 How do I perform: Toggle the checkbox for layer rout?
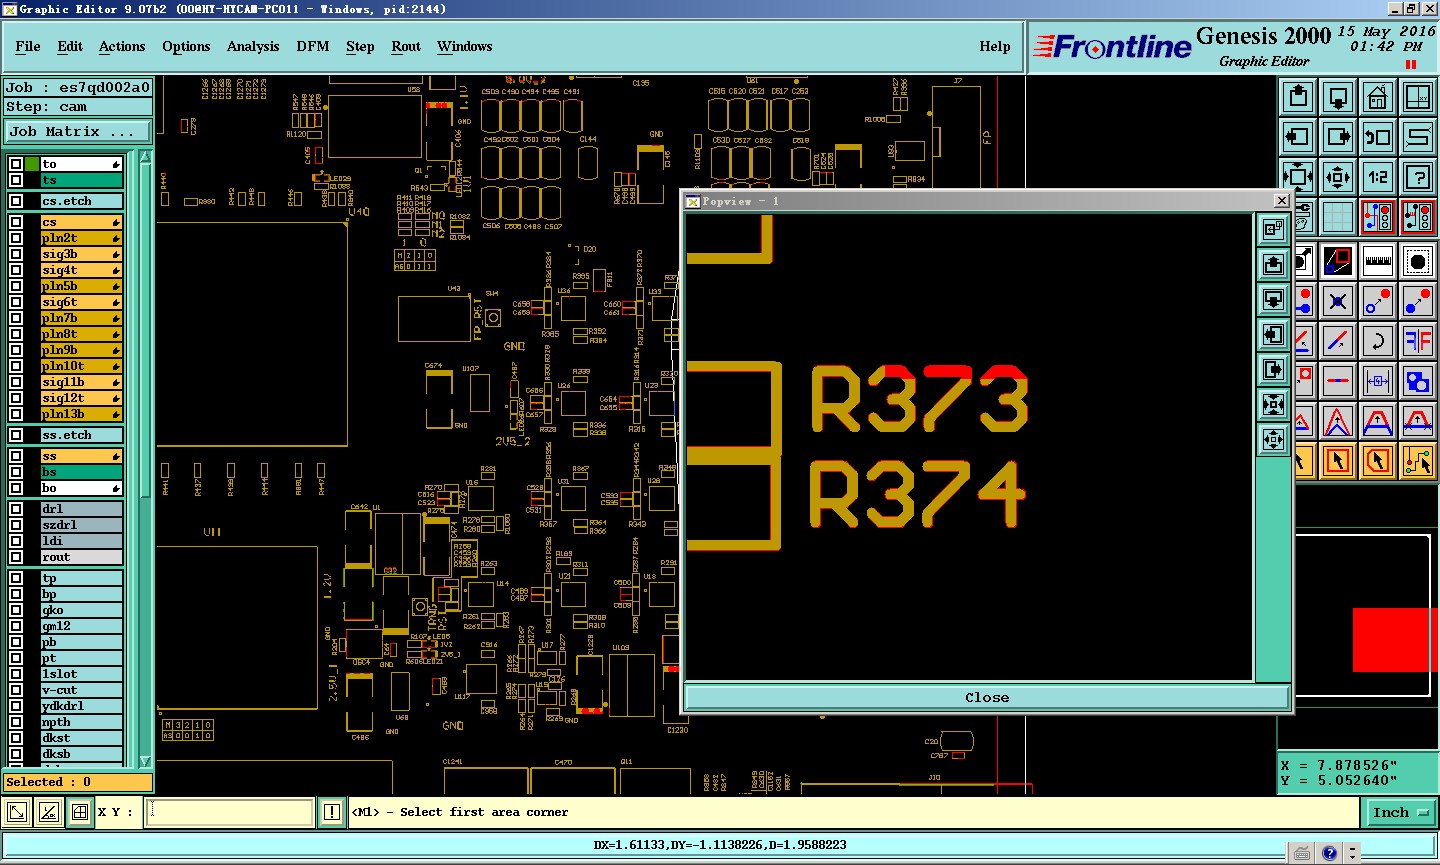16,557
